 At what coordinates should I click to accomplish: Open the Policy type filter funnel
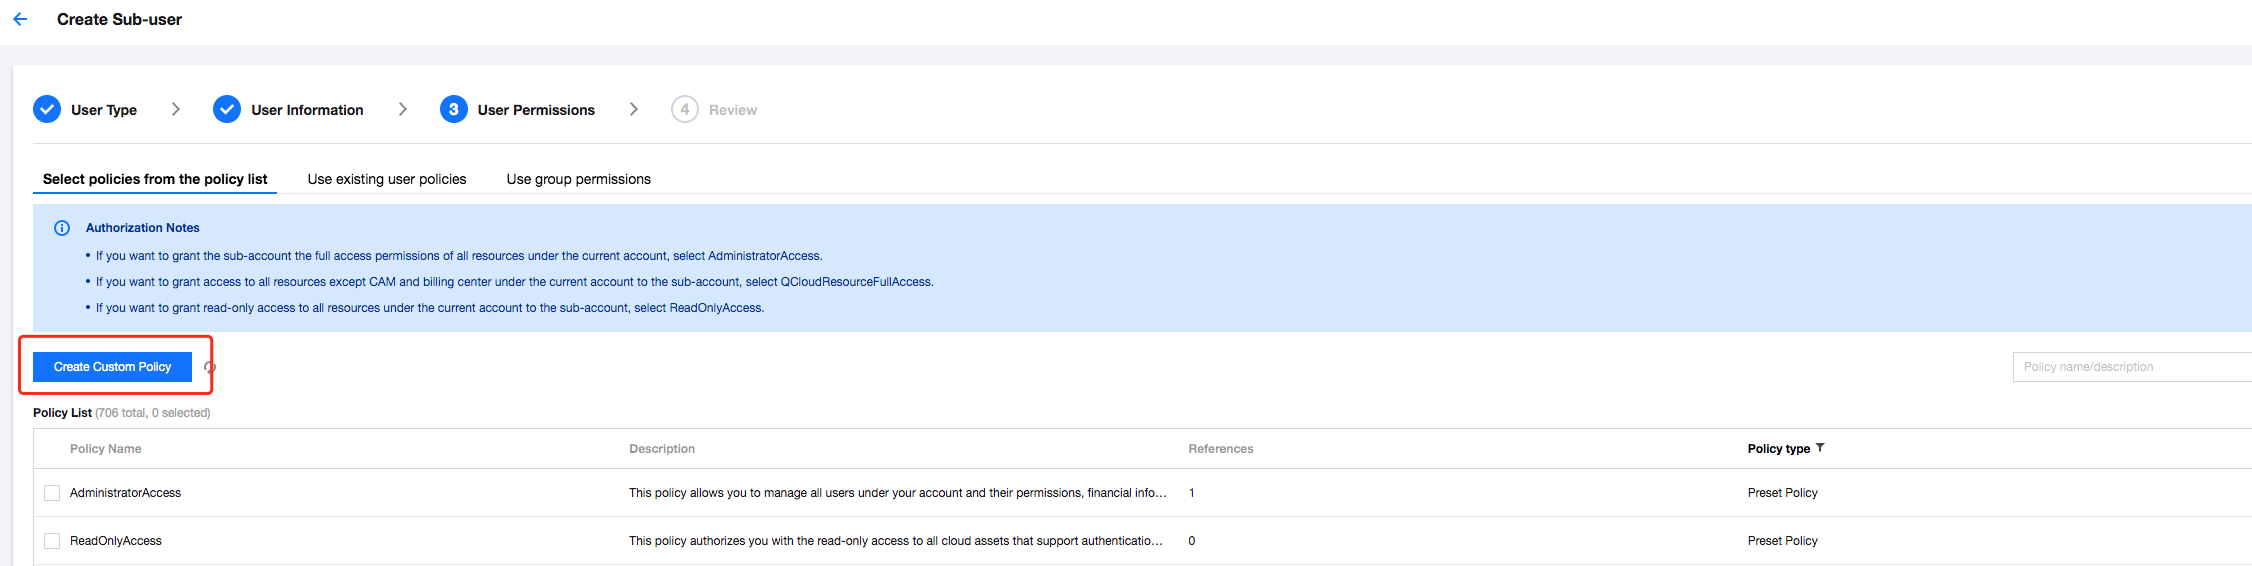(1820, 448)
